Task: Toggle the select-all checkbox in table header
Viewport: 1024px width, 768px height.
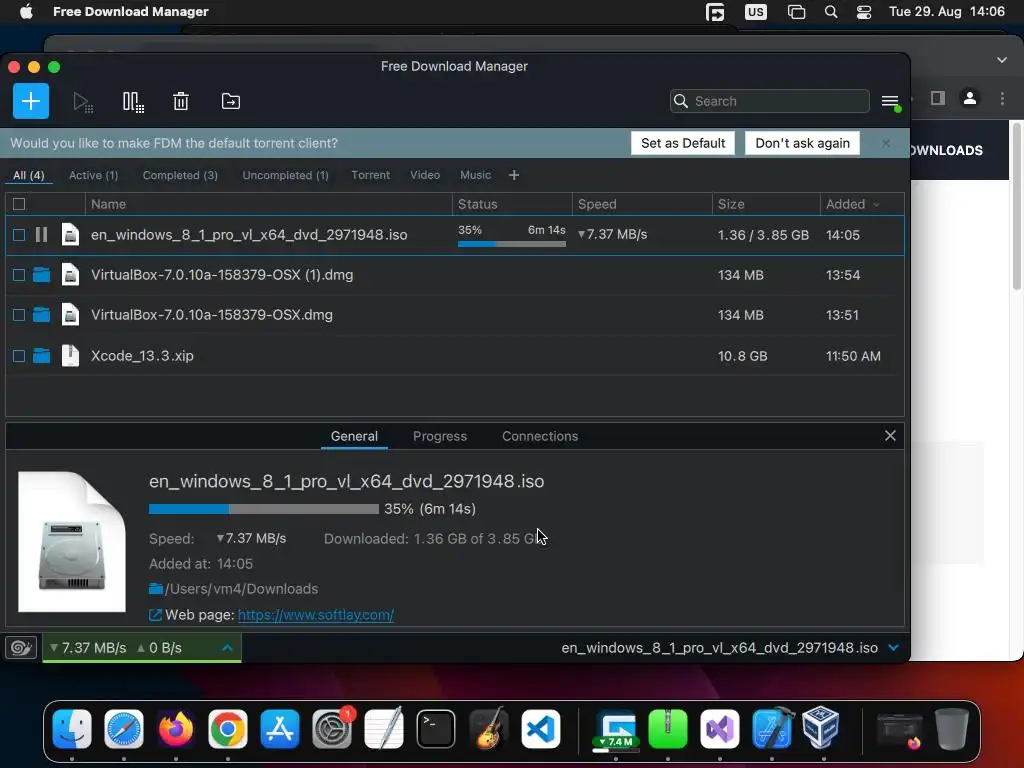Action: tap(19, 204)
